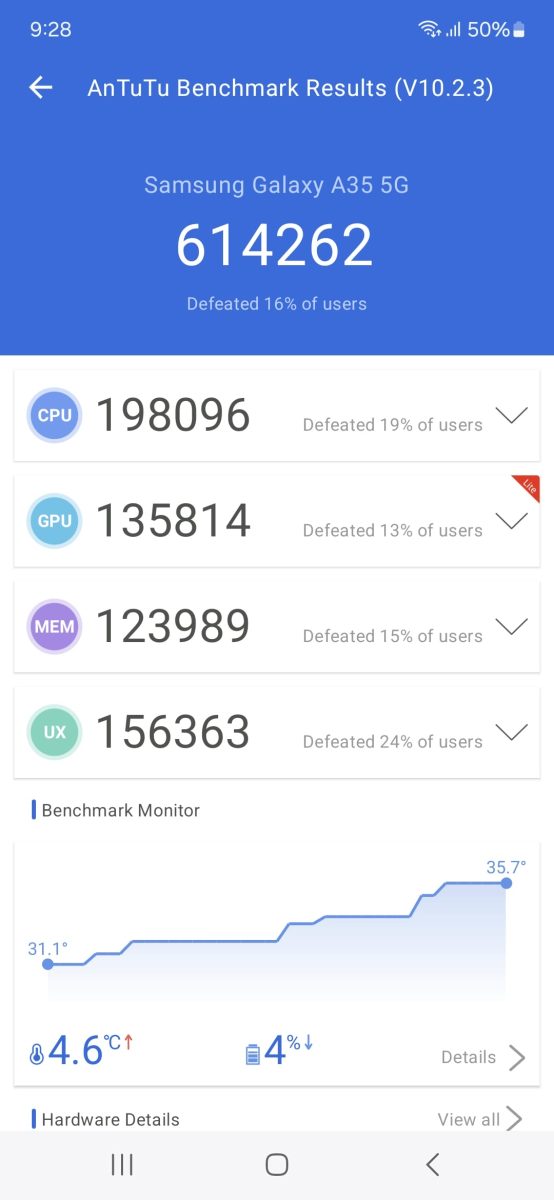554x1200 pixels.
Task: Open recent apps from navigation bar
Action: 122,1164
